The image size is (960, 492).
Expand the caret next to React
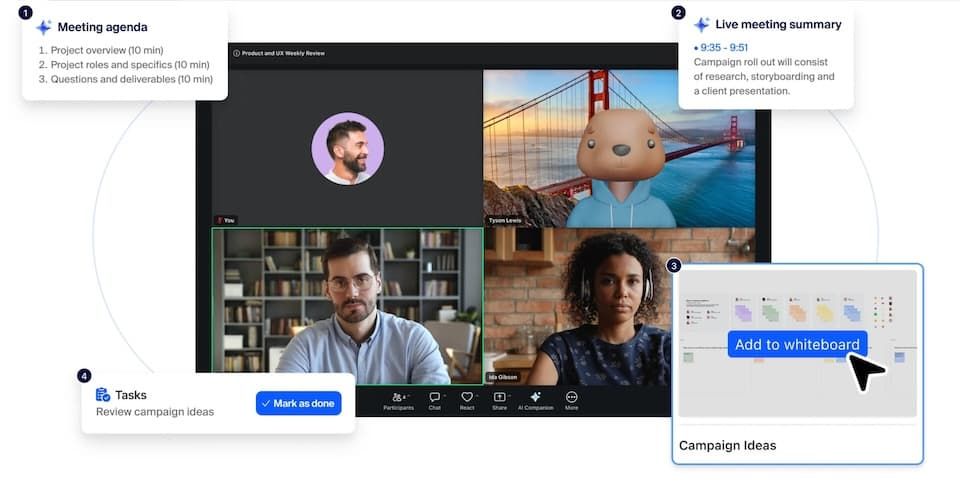(477, 396)
